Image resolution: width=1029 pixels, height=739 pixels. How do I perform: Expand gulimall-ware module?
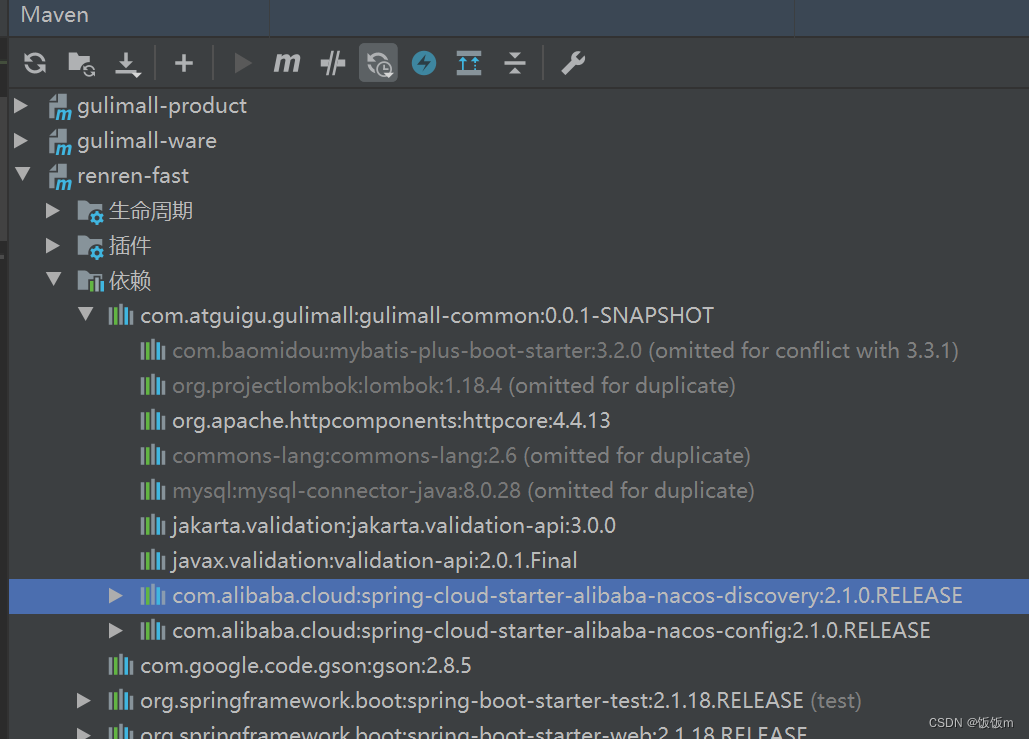(x=21, y=140)
